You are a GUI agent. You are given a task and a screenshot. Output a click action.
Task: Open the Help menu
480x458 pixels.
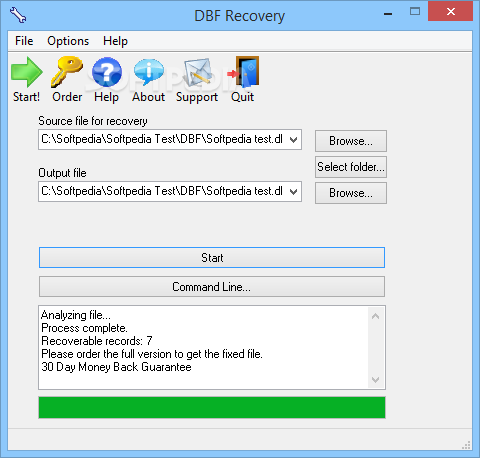coord(115,41)
